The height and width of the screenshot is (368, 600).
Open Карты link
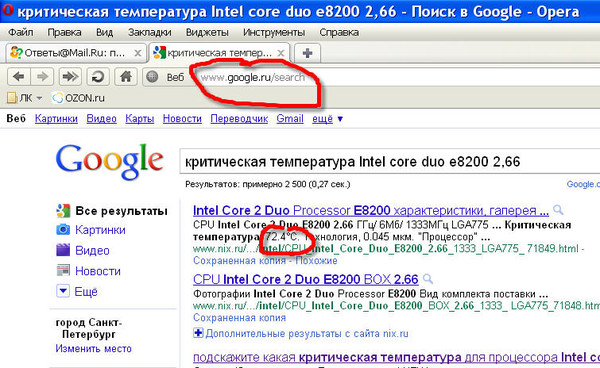pos(140,119)
